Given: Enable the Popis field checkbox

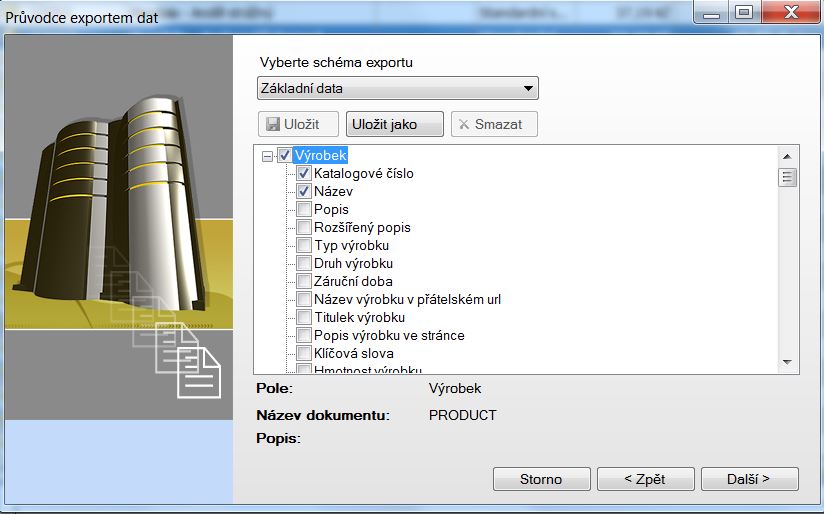Looking at the screenshot, I should click(304, 210).
